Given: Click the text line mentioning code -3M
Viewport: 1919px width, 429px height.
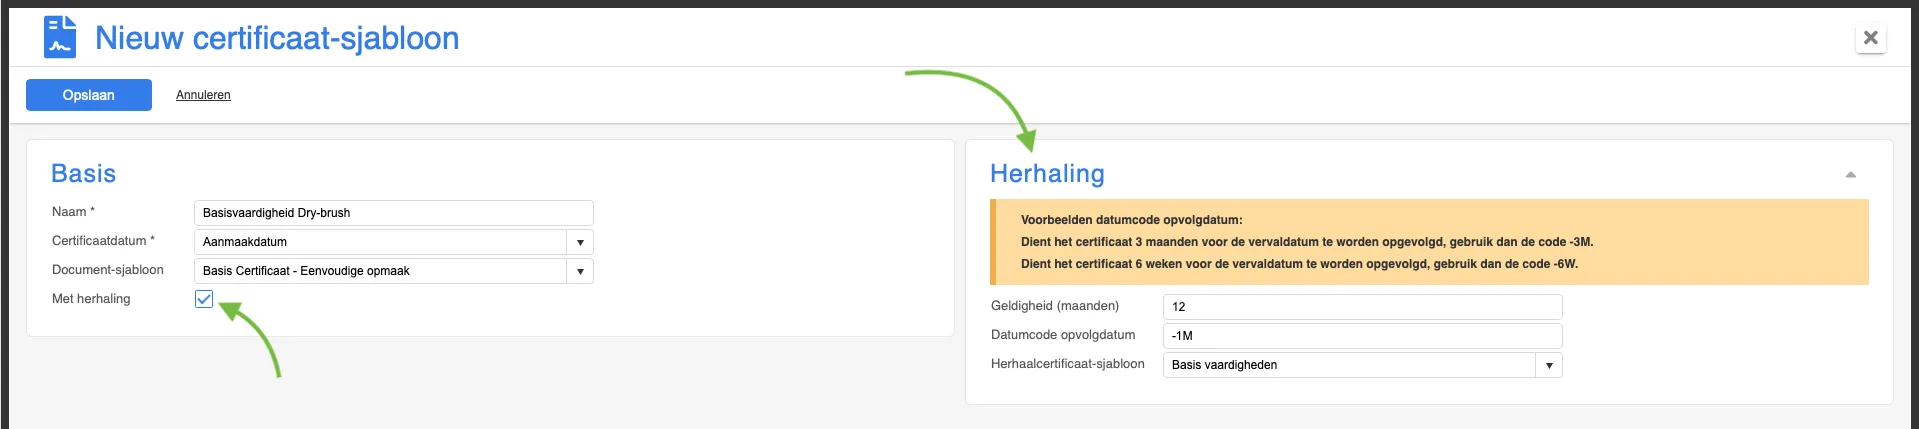Looking at the screenshot, I should click(x=1307, y=242).
